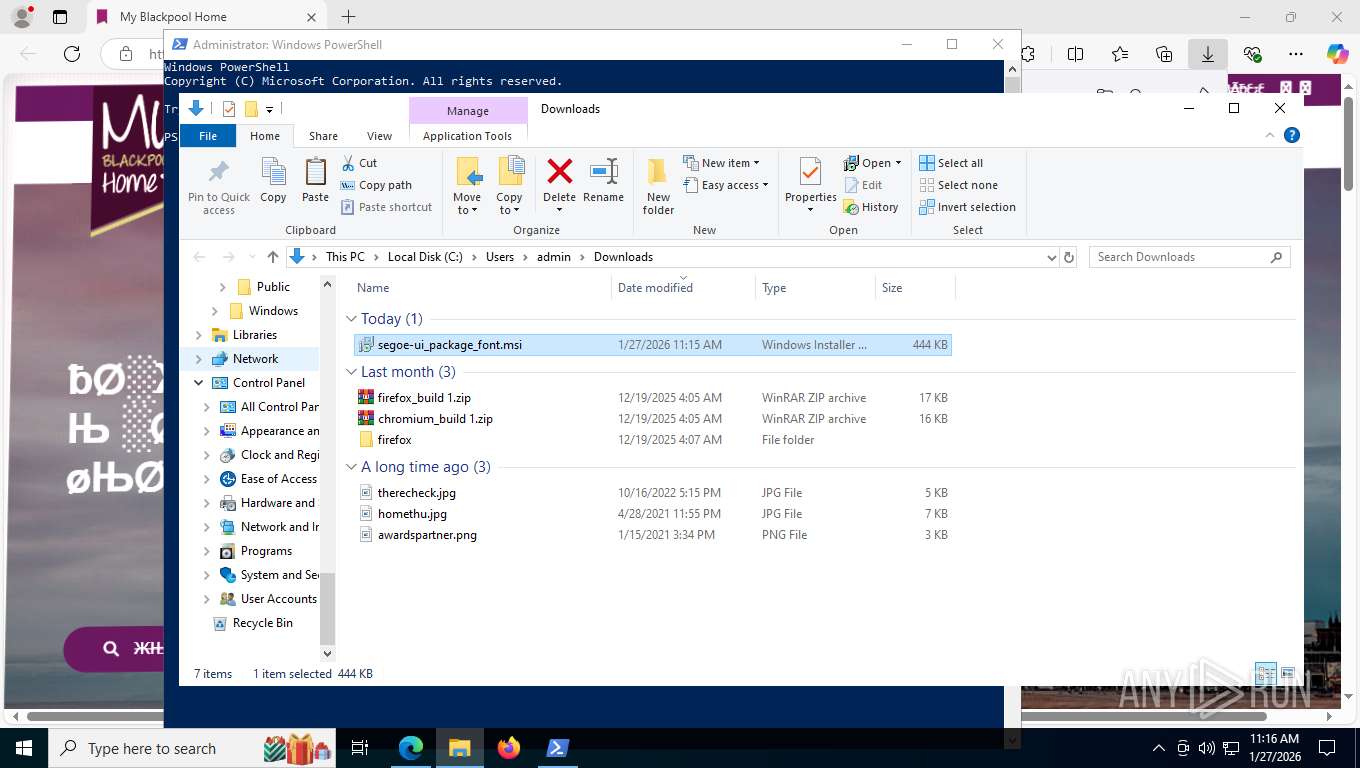
Task: Click Invert selection in the ribbon
Action: tap(966, 207)
